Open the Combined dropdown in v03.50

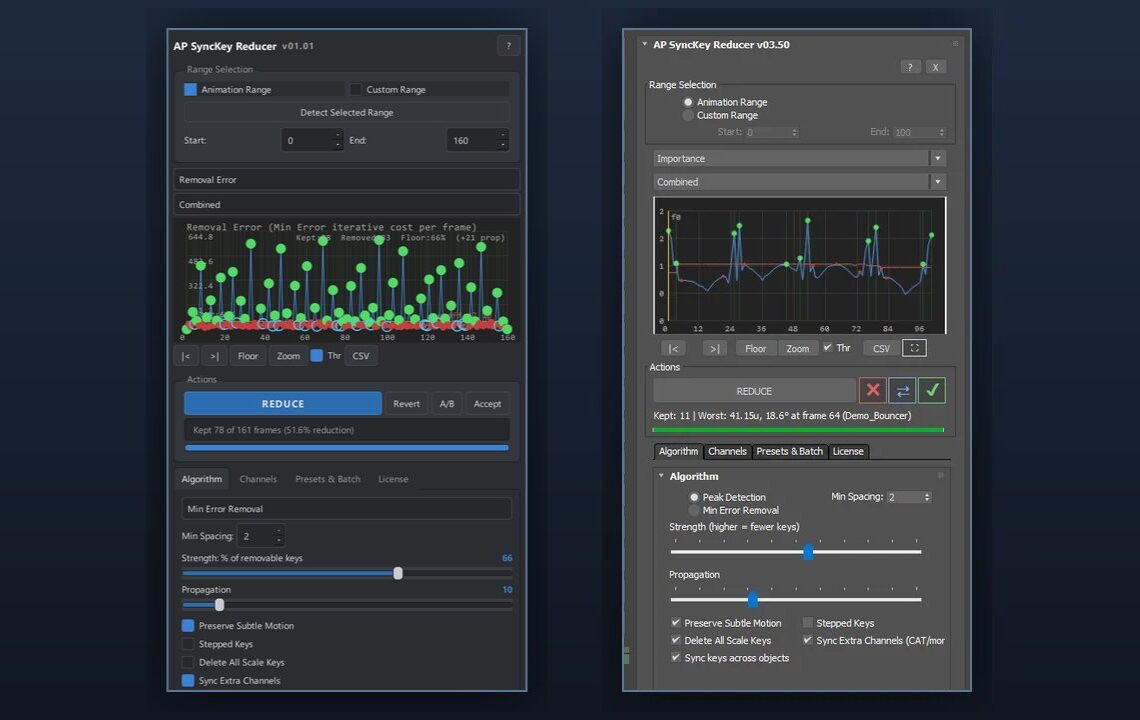798,182
